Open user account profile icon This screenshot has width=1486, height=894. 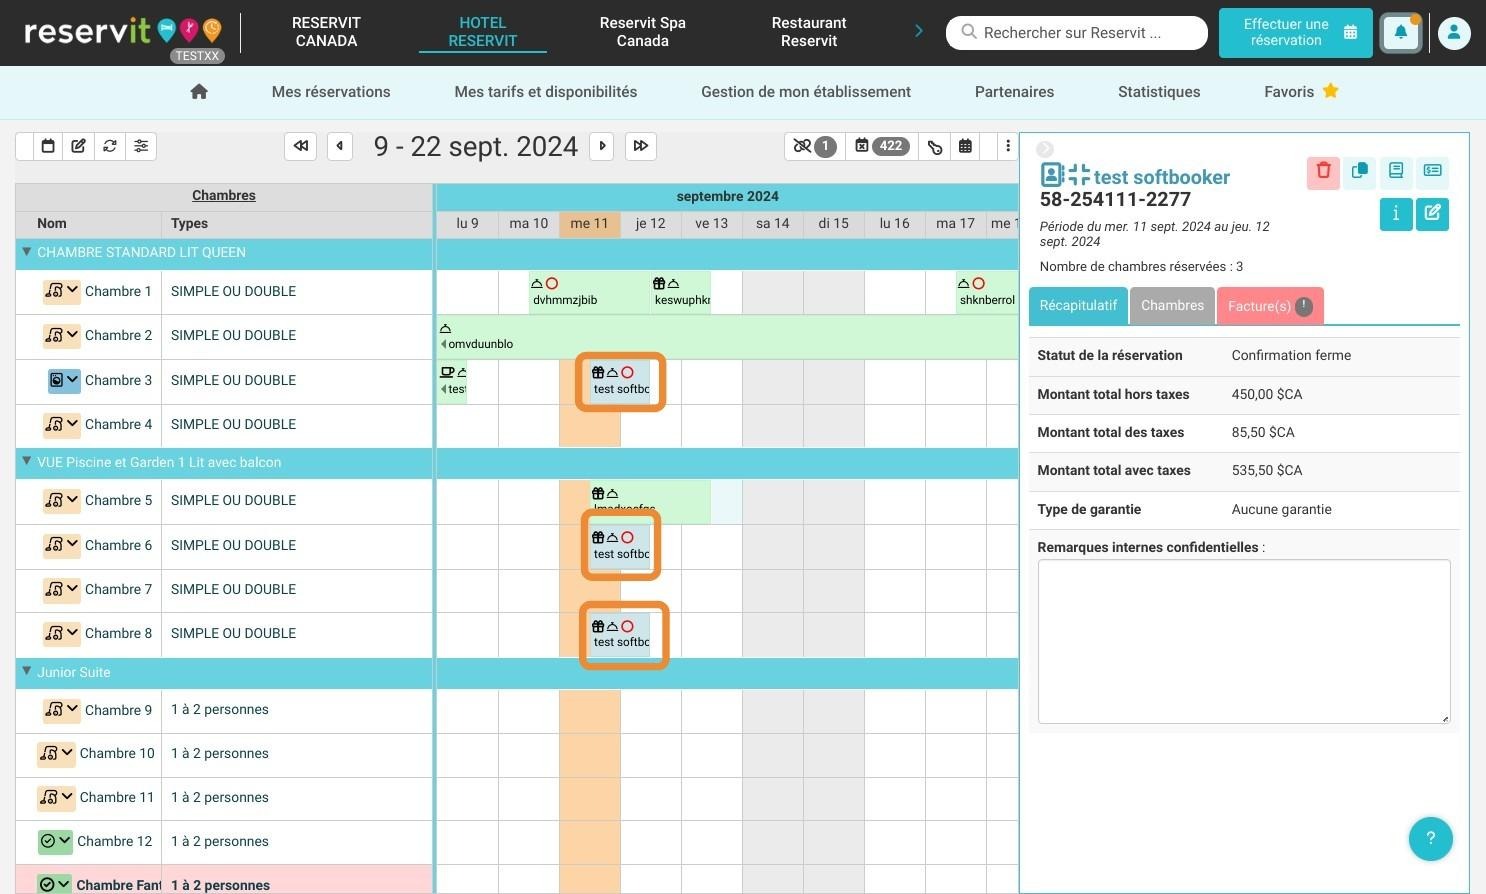click(1454, 33)
